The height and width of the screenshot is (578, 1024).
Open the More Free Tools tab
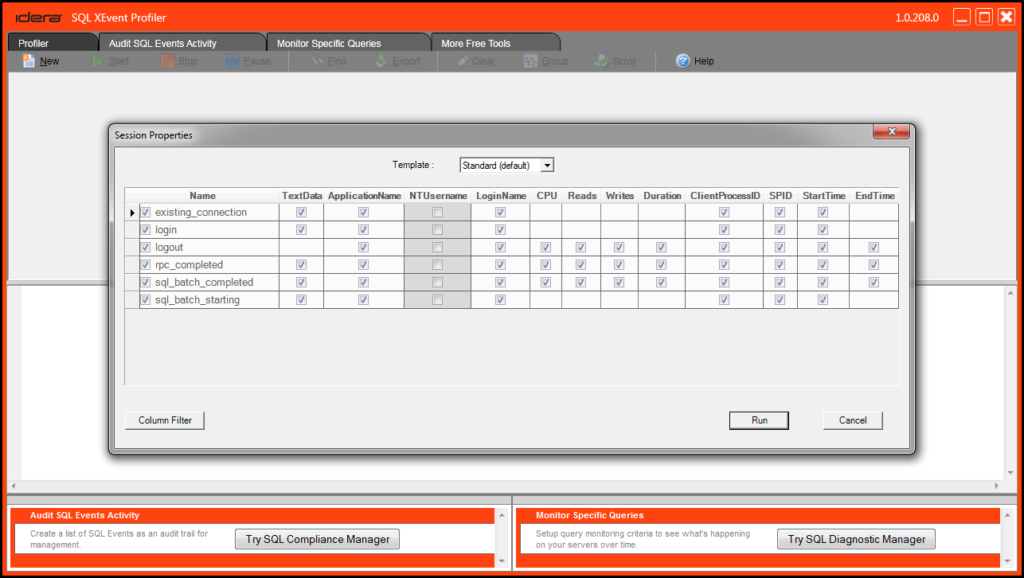coord(495,43)
